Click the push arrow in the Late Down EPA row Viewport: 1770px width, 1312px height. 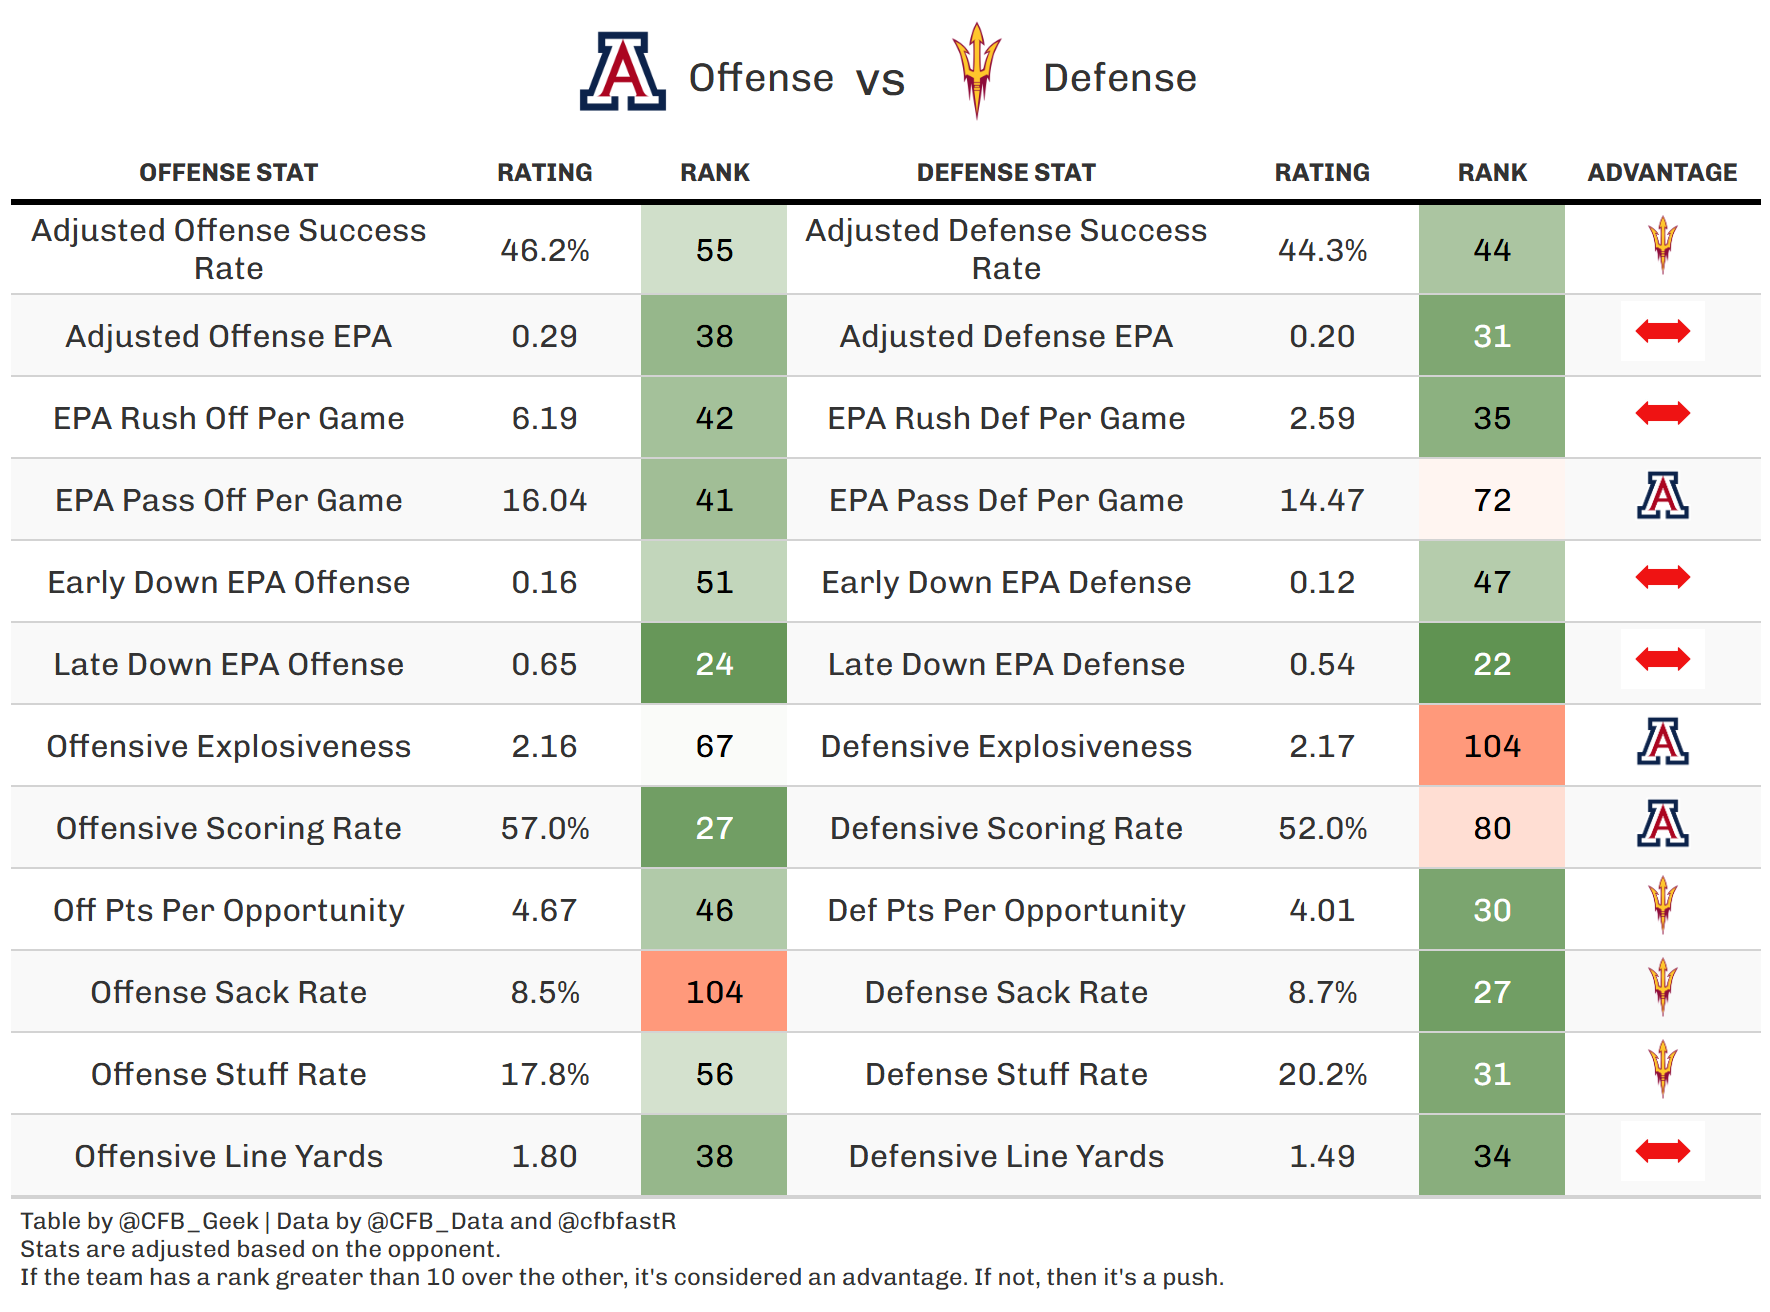[x=1662, y=659]
